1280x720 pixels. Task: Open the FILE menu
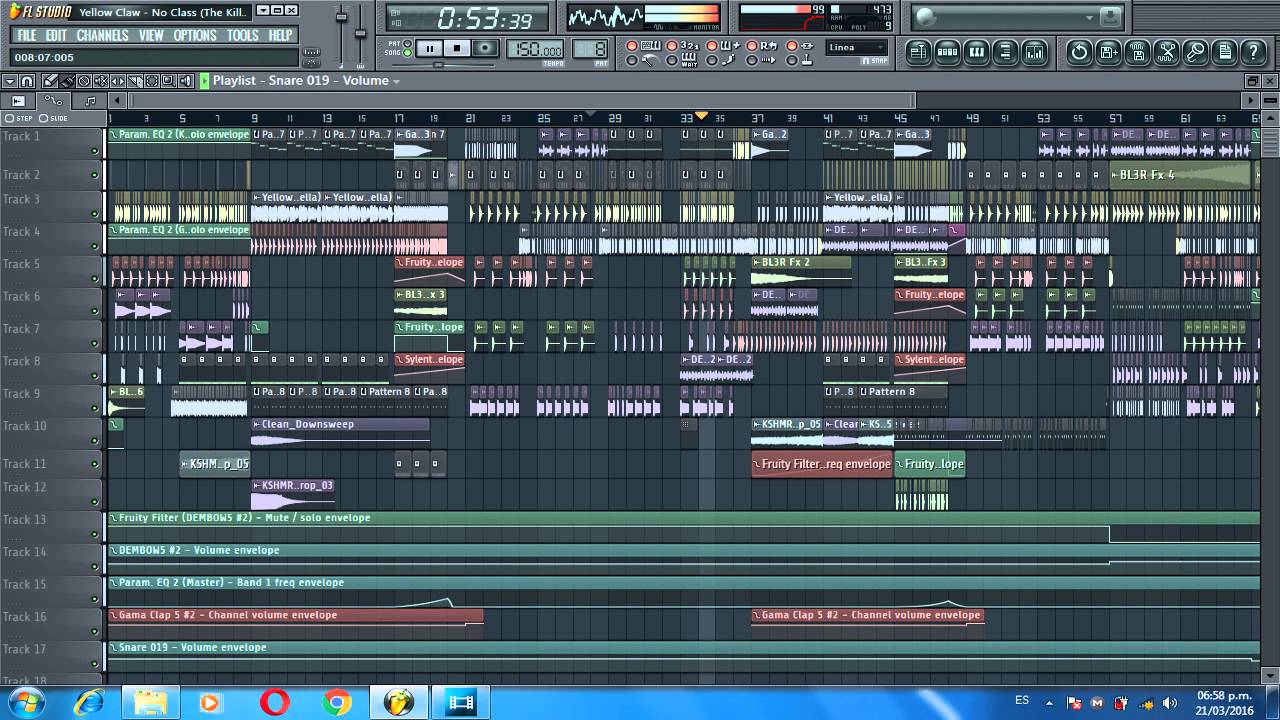click(x=26, y=35)
